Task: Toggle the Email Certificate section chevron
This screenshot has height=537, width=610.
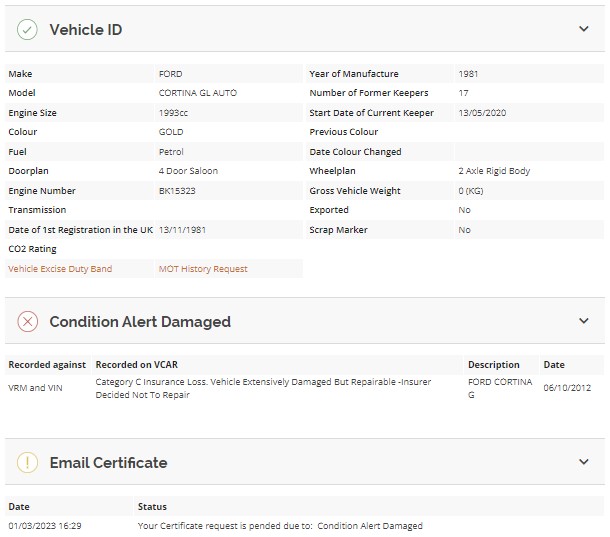Action: (x=584, y=462)
